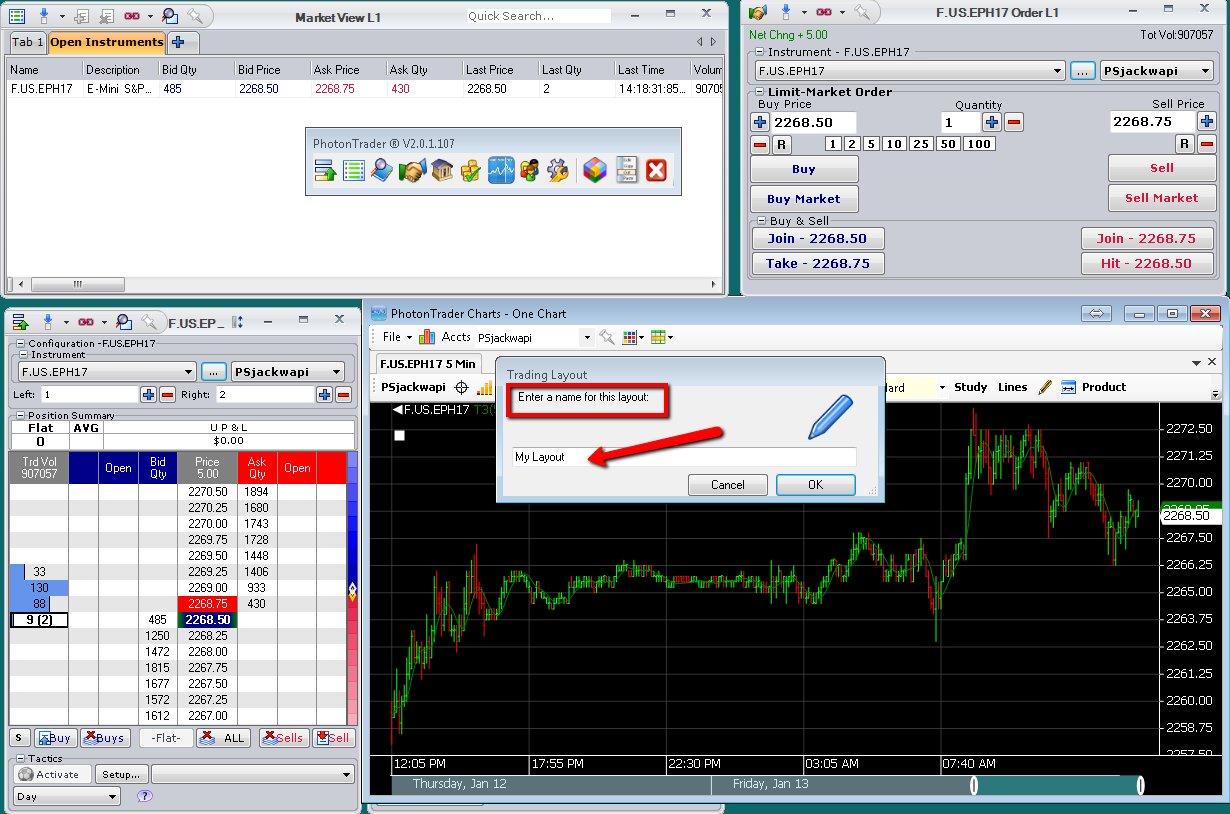Image resolution: width=1230 pixels, height=814 pixels.
Task: Click the layout name input field
Action: (x=684, y=457)
